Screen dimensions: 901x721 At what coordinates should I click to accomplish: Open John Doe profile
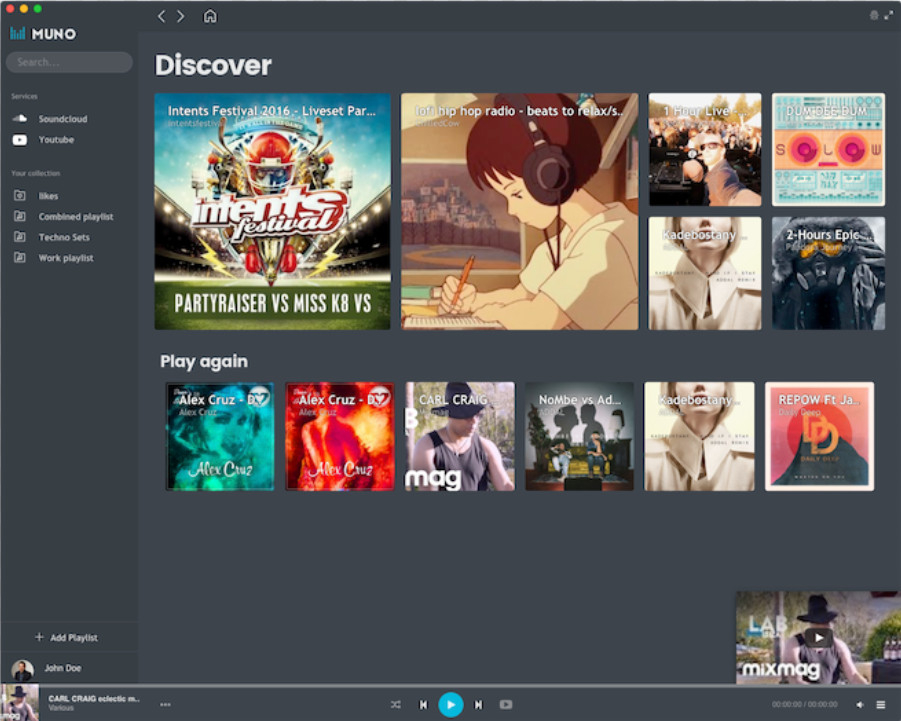click(x=63, y=668)
